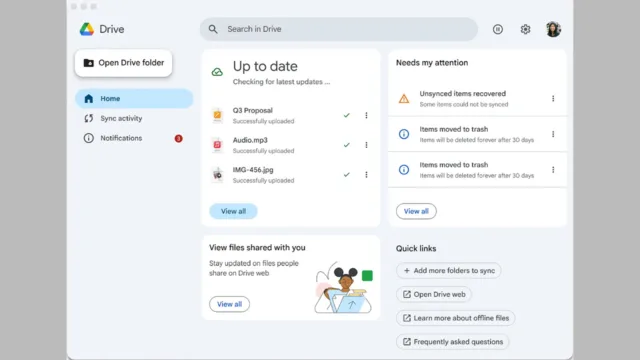Click the Audio.mp3 file icon
640x360 pixels.
click(217, 145)
